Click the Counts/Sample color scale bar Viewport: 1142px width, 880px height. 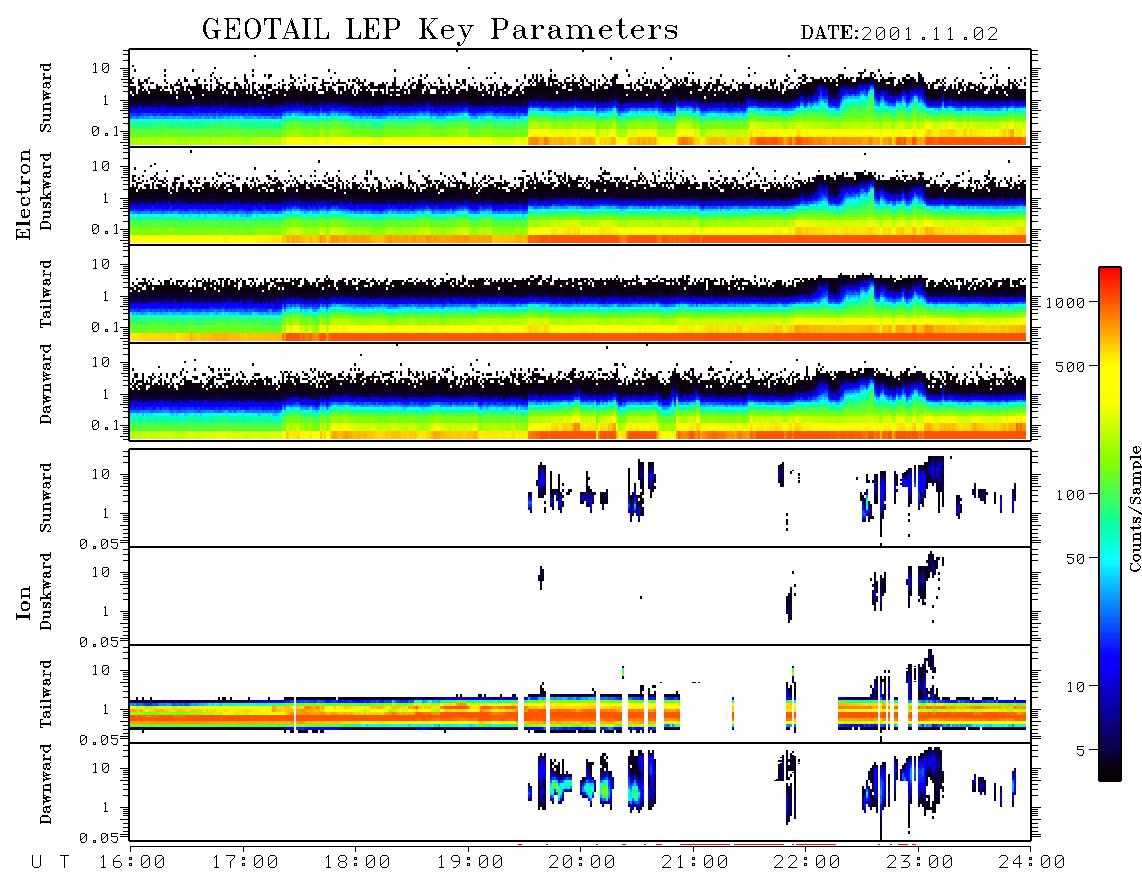1110,524
